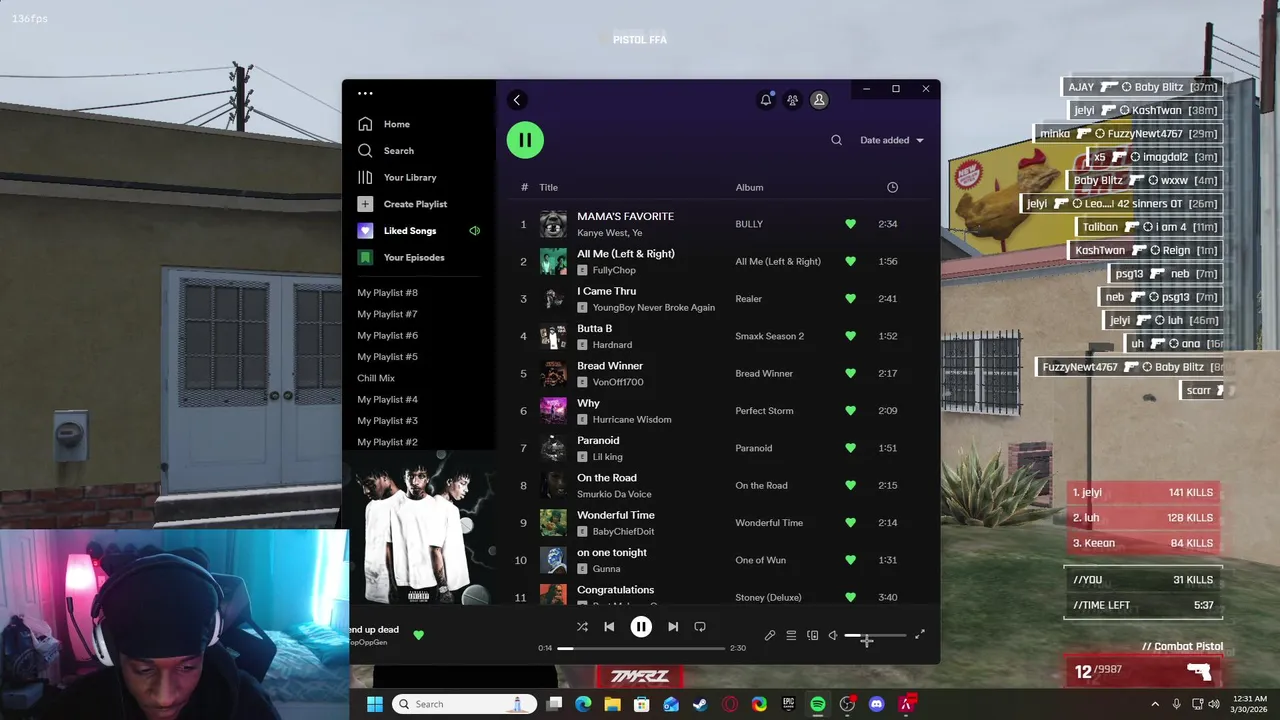Viewport: 1280px width, 720px height.
Task: Open the Perfect Storm album link
Action: [764, 411]
